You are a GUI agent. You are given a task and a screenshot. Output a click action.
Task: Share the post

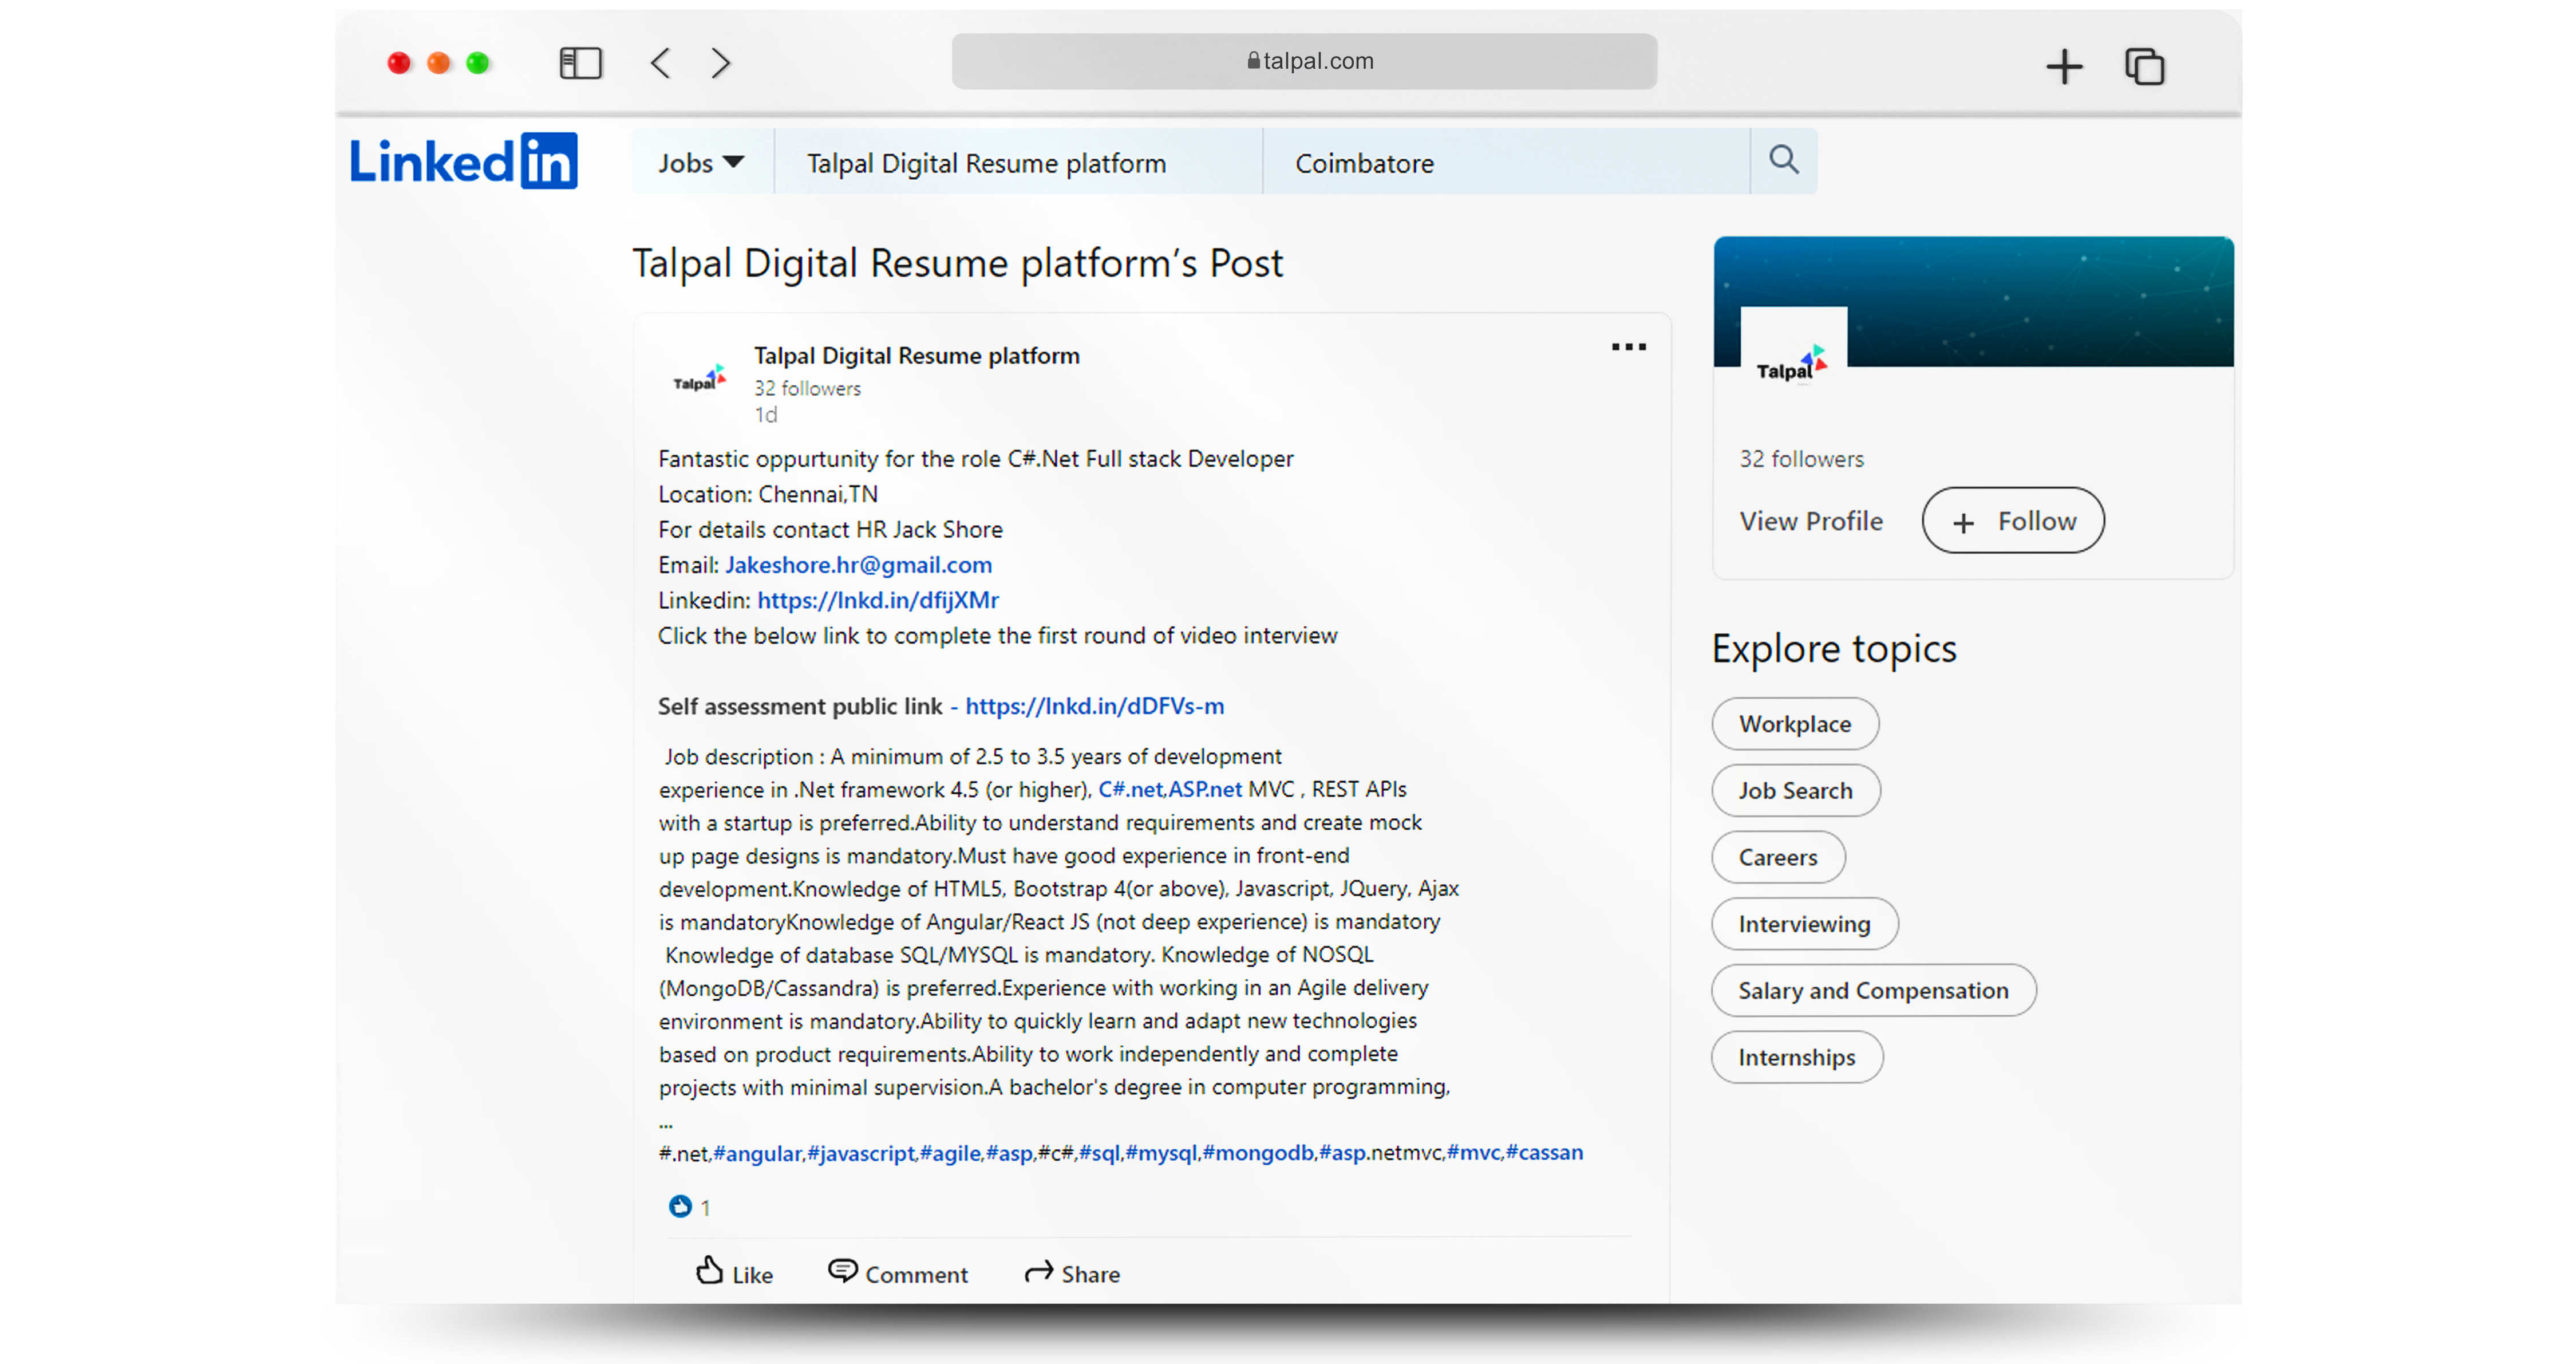(x=1072, y=1273)
